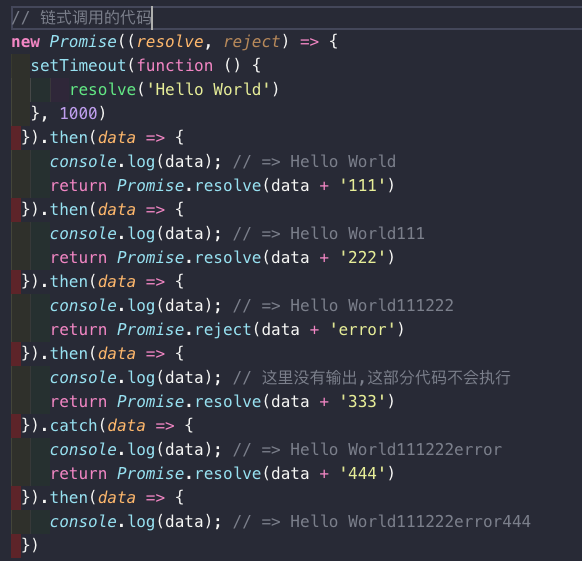Image resolution: width=582 pixels, height=561 pixels.
Task: Click 'return' on the line containing '444'
Action: click(79, 473)
